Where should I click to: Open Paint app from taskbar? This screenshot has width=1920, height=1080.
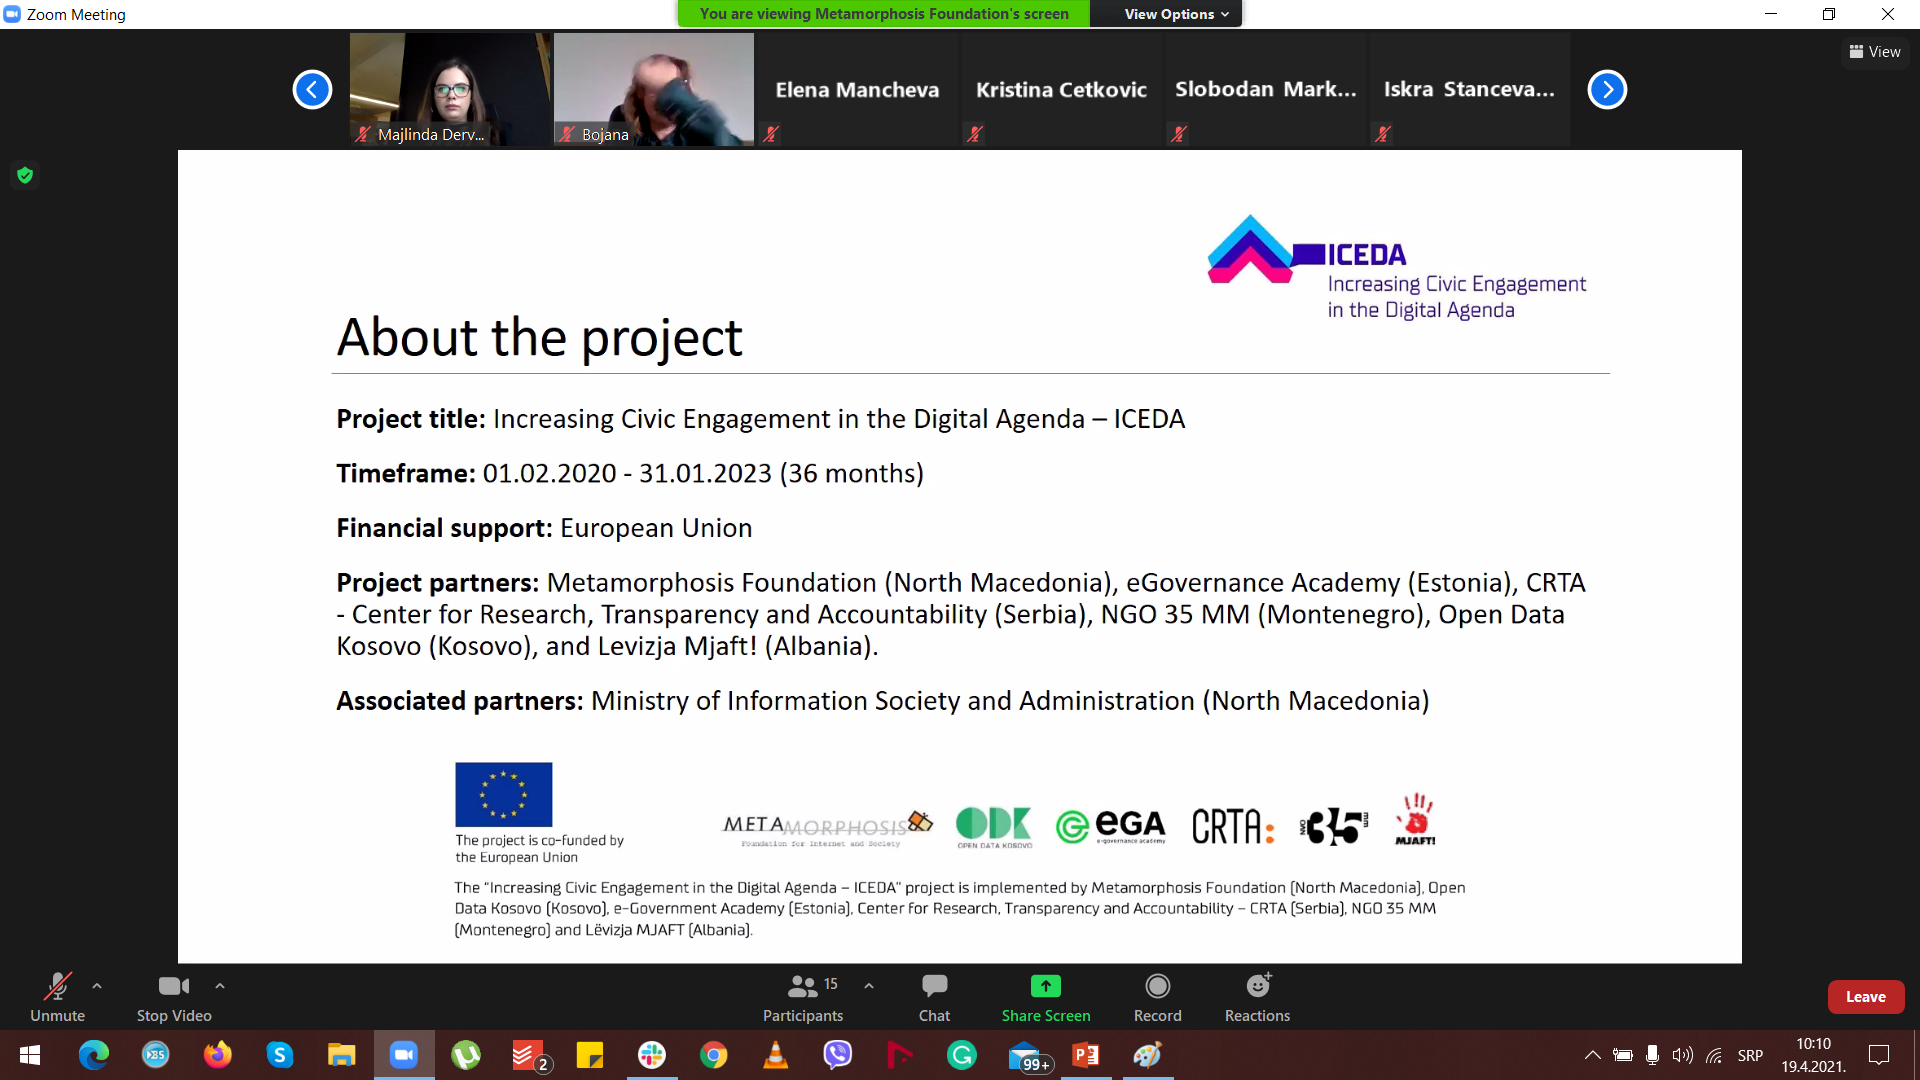[x=1148, y=1055]
